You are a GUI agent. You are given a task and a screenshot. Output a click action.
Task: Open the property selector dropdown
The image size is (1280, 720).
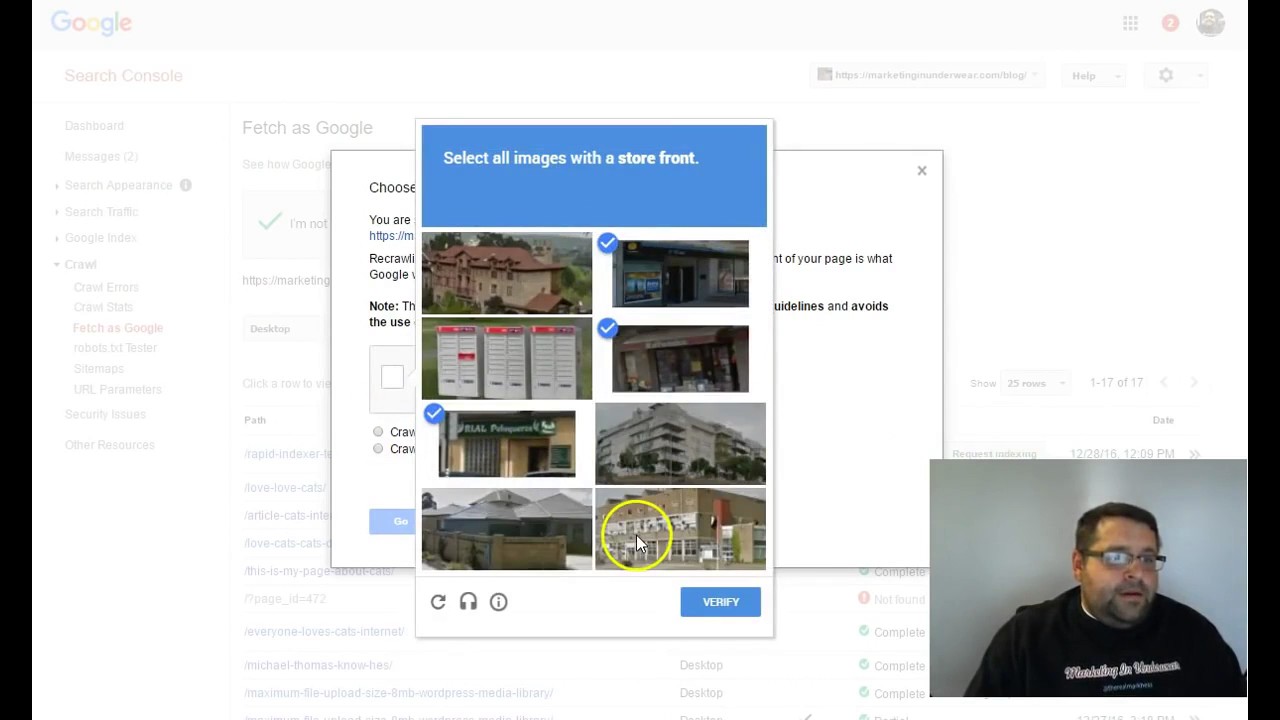click(x=929, y=75)
